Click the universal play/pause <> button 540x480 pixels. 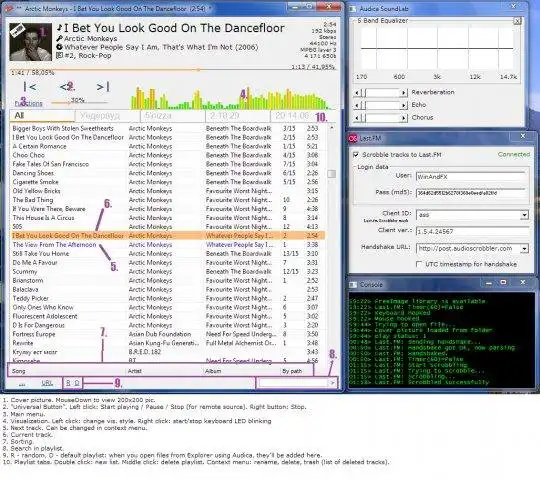coord(67,87)
